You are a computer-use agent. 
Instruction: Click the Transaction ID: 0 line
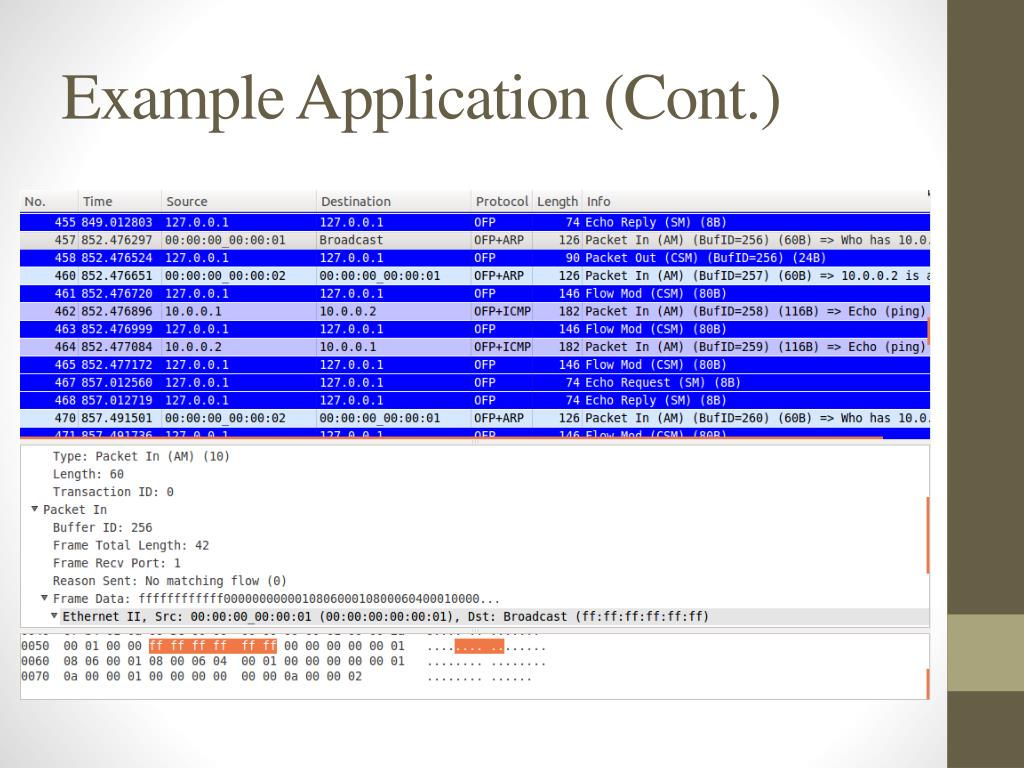[x=113, y=491]
